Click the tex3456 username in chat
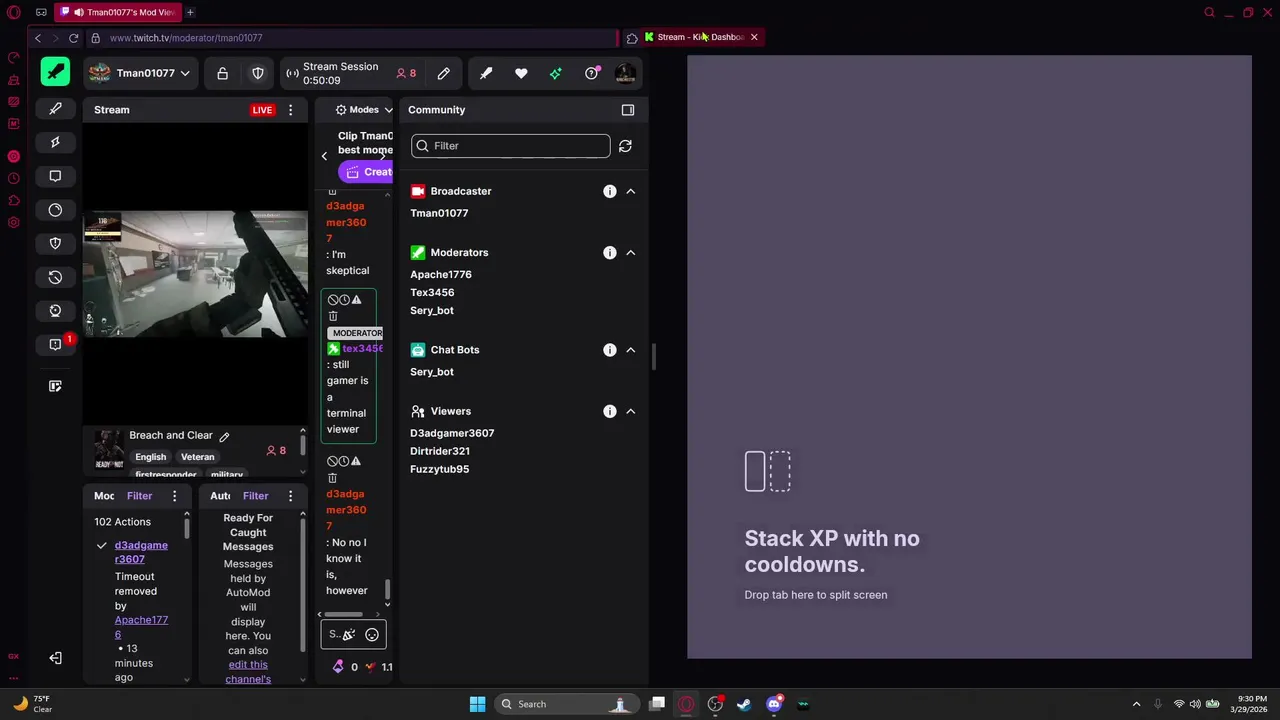Screen dimensions: 1280x720 [362, 348]
